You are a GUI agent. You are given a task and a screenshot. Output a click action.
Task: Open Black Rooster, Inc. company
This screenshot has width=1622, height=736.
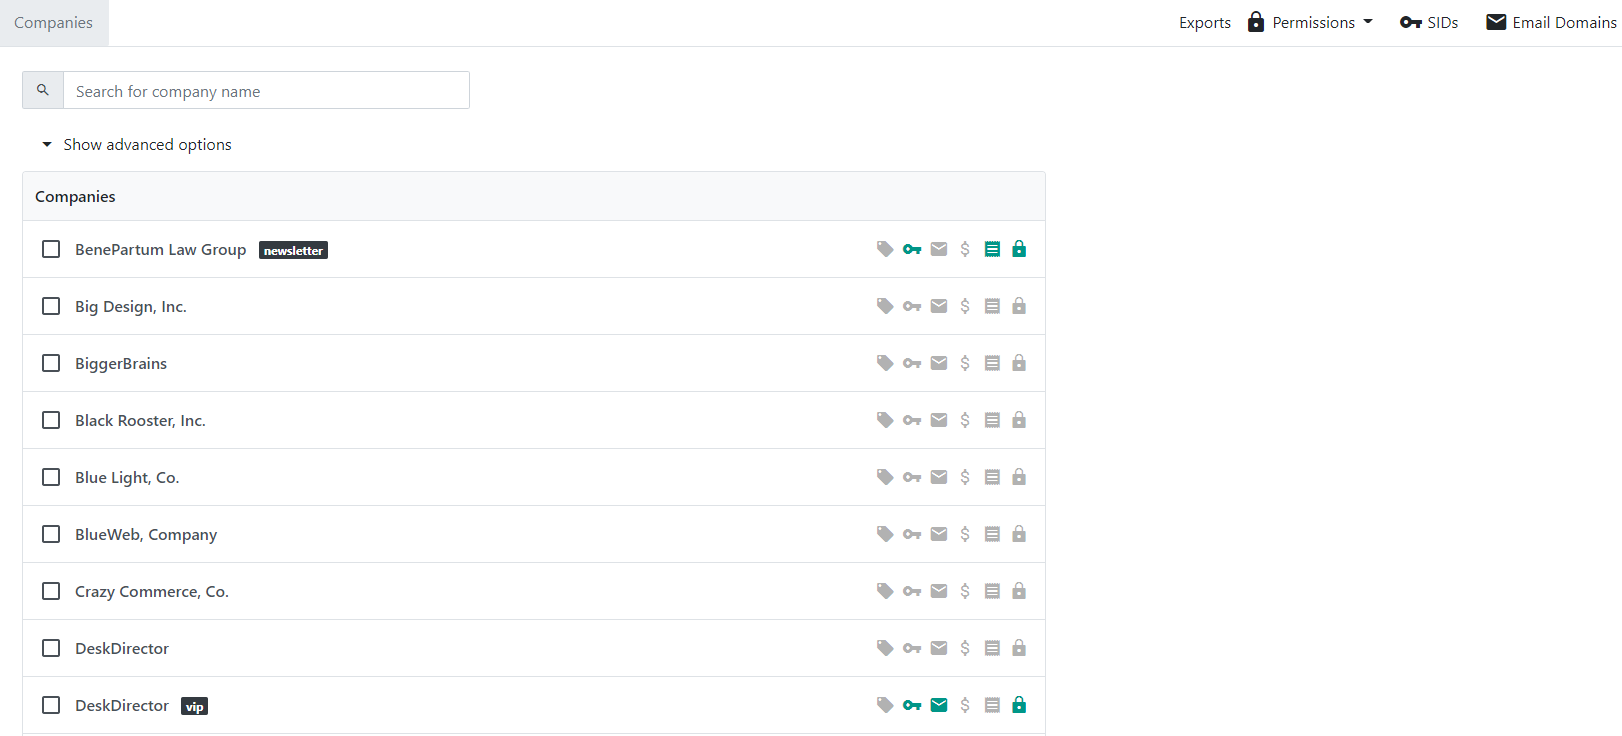140,421
